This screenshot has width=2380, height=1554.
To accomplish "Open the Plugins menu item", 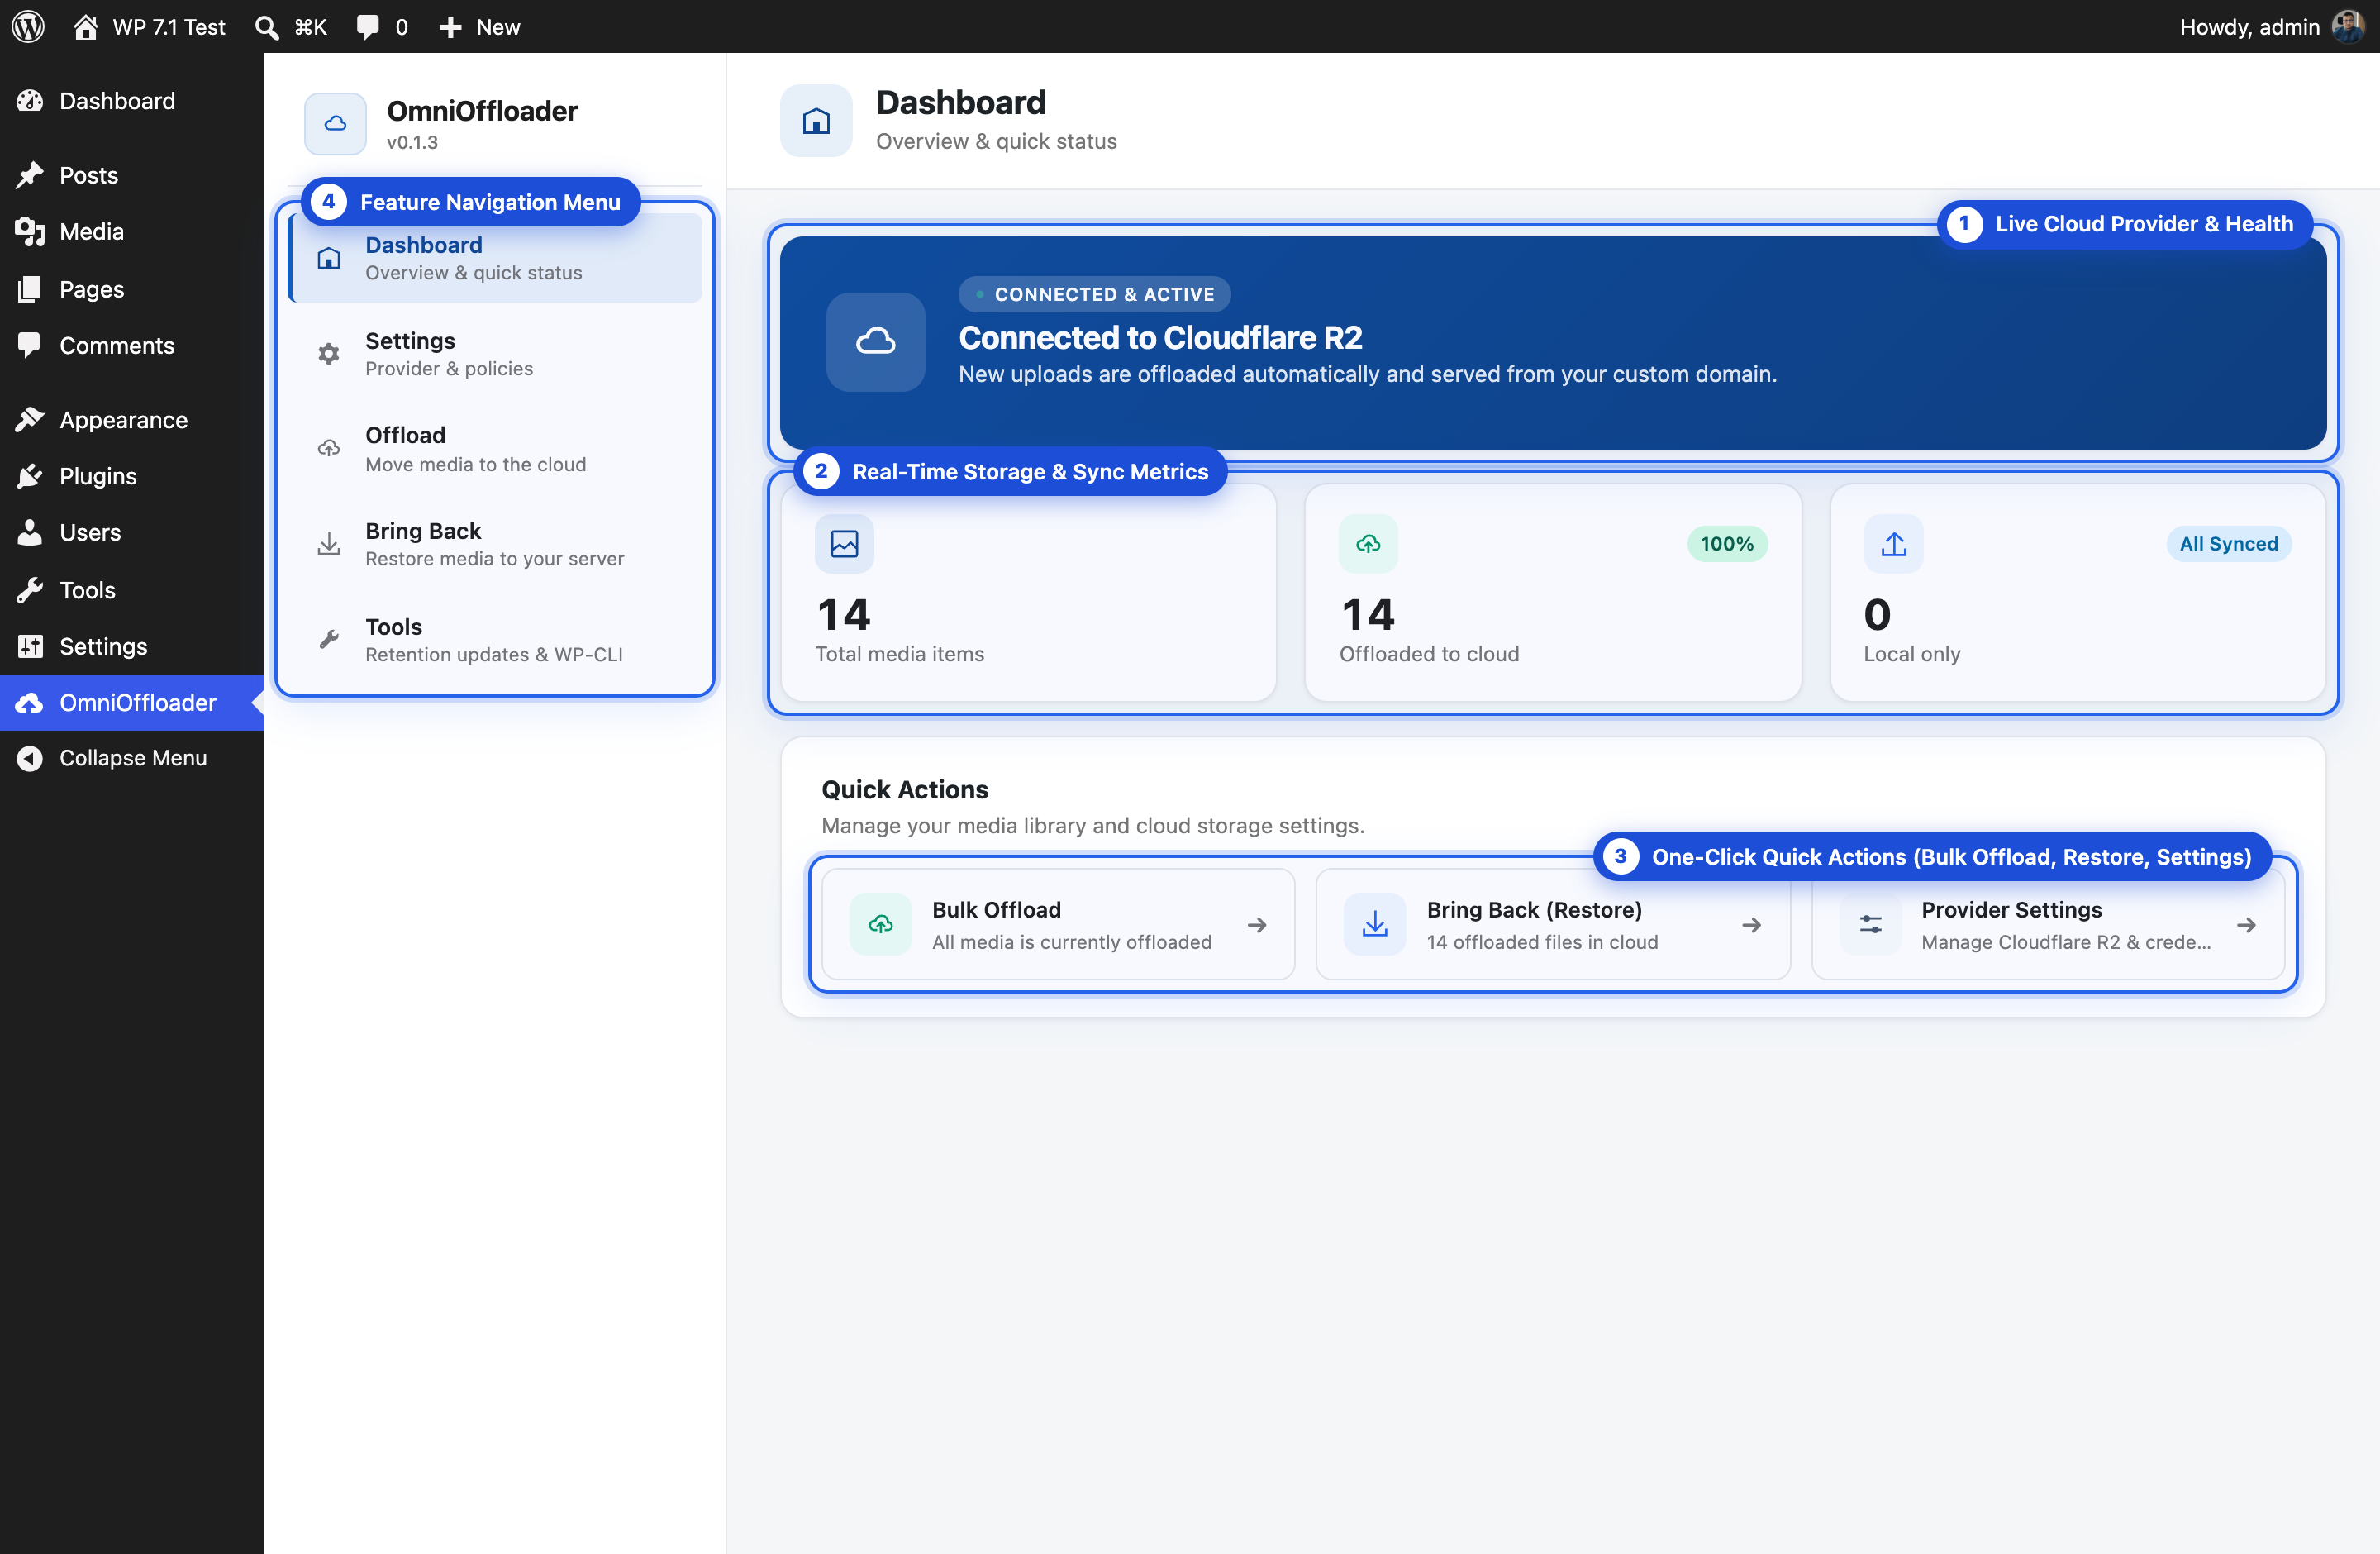I will point(132,476).
